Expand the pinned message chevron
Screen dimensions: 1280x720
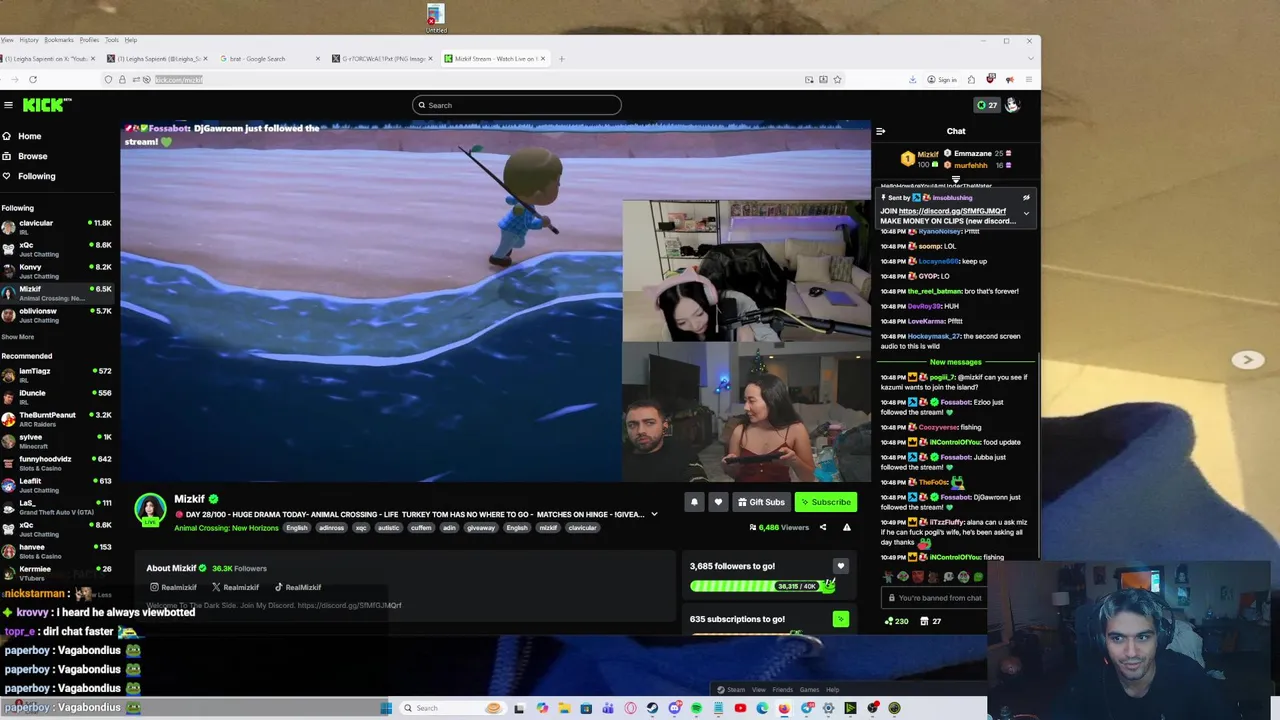click(x=1026, y=213)
